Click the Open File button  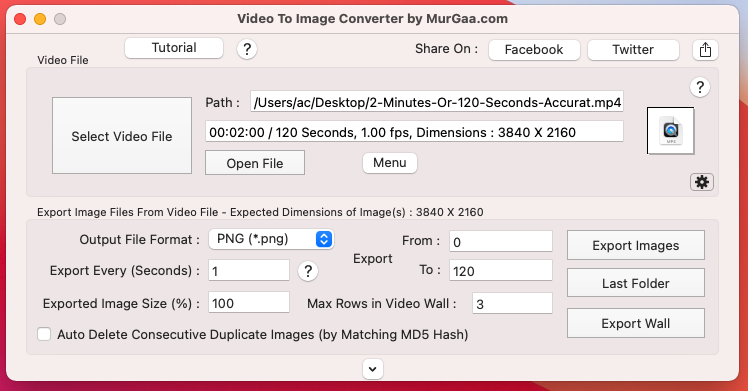point(255,163)
